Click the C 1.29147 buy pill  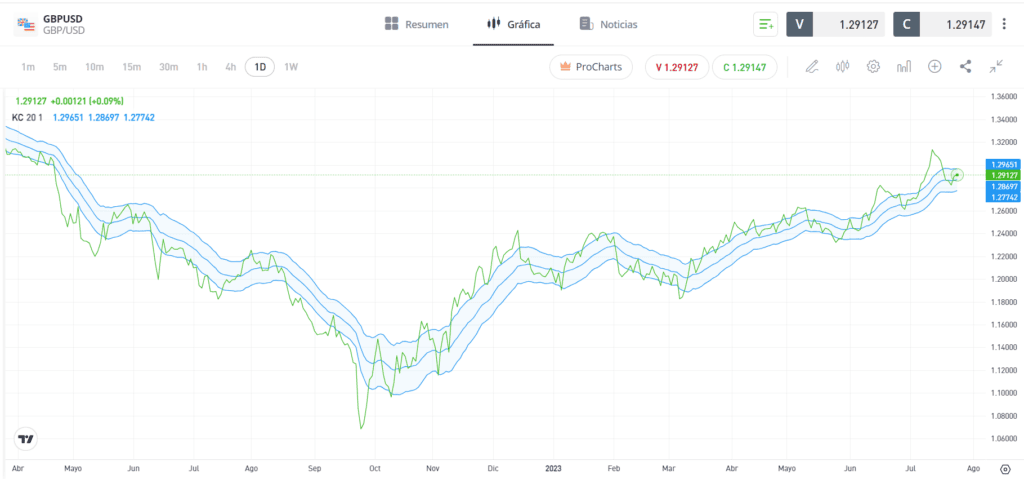coord(744,67)
